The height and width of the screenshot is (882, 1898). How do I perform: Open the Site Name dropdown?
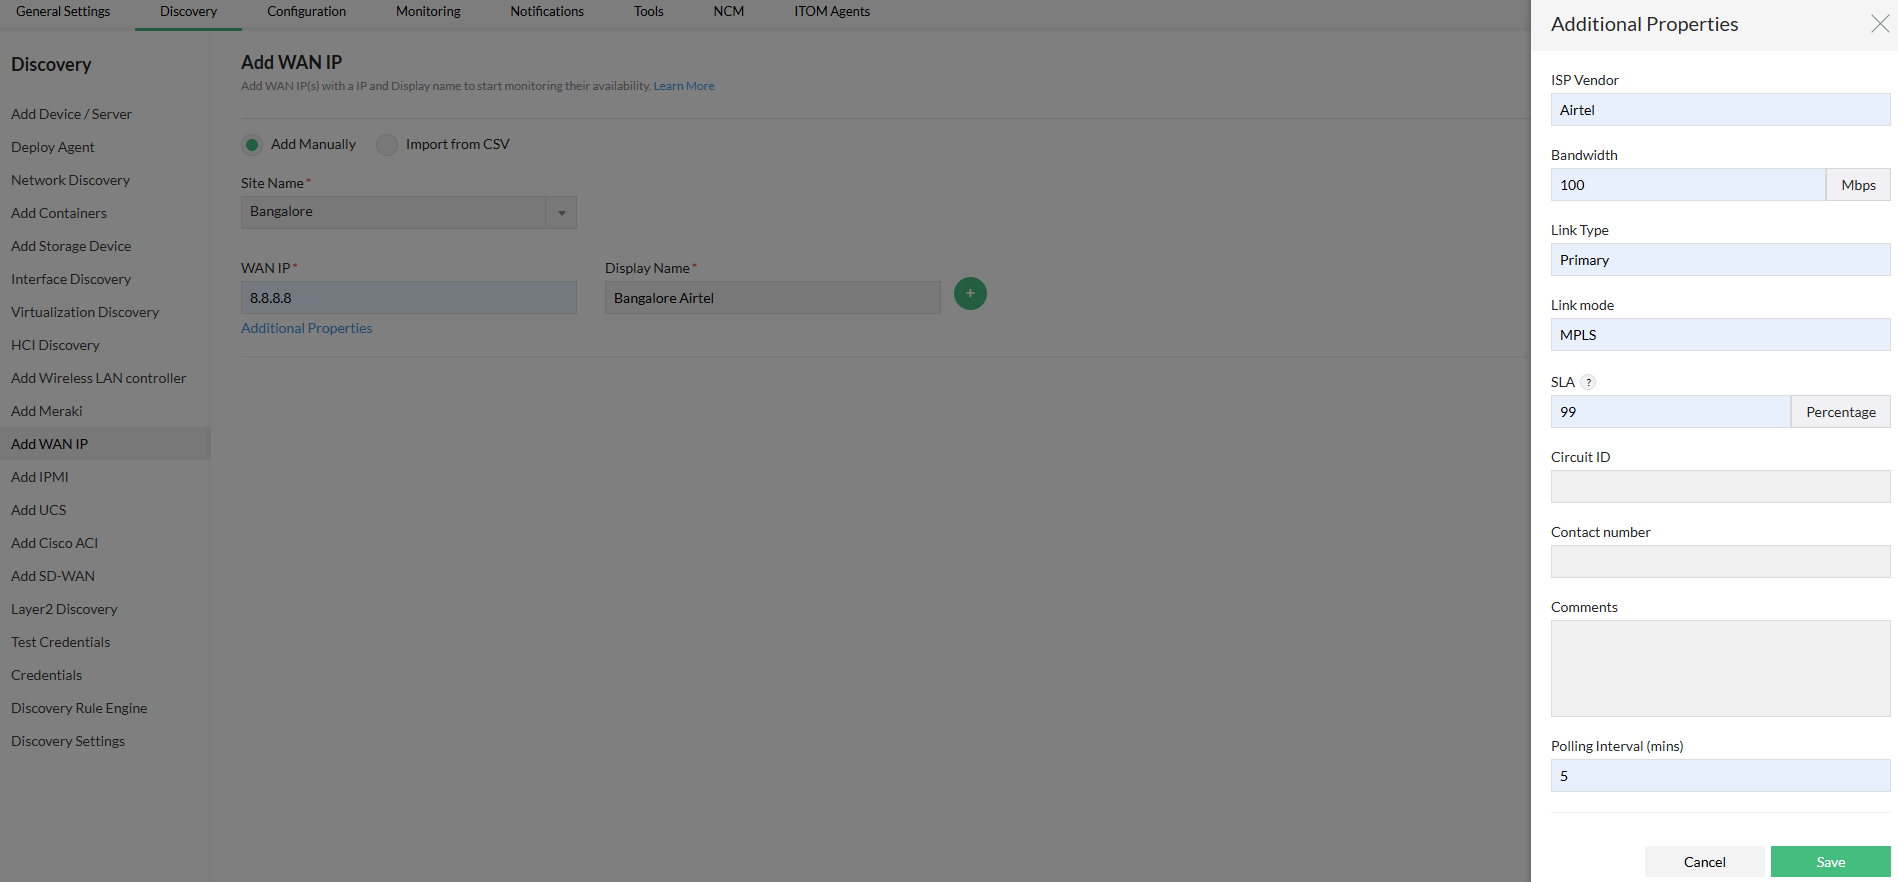pos(408,212)
